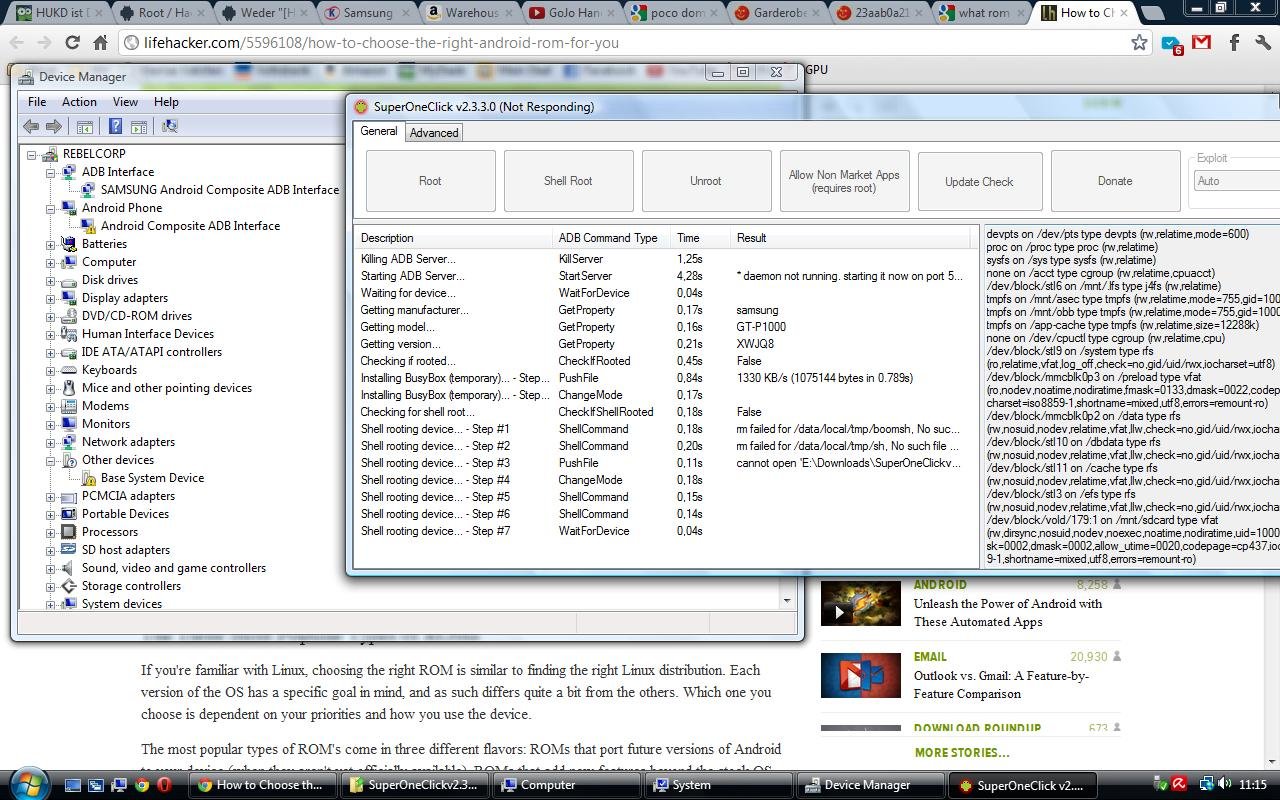Open the MORE STORIES link

coord(962,752)
